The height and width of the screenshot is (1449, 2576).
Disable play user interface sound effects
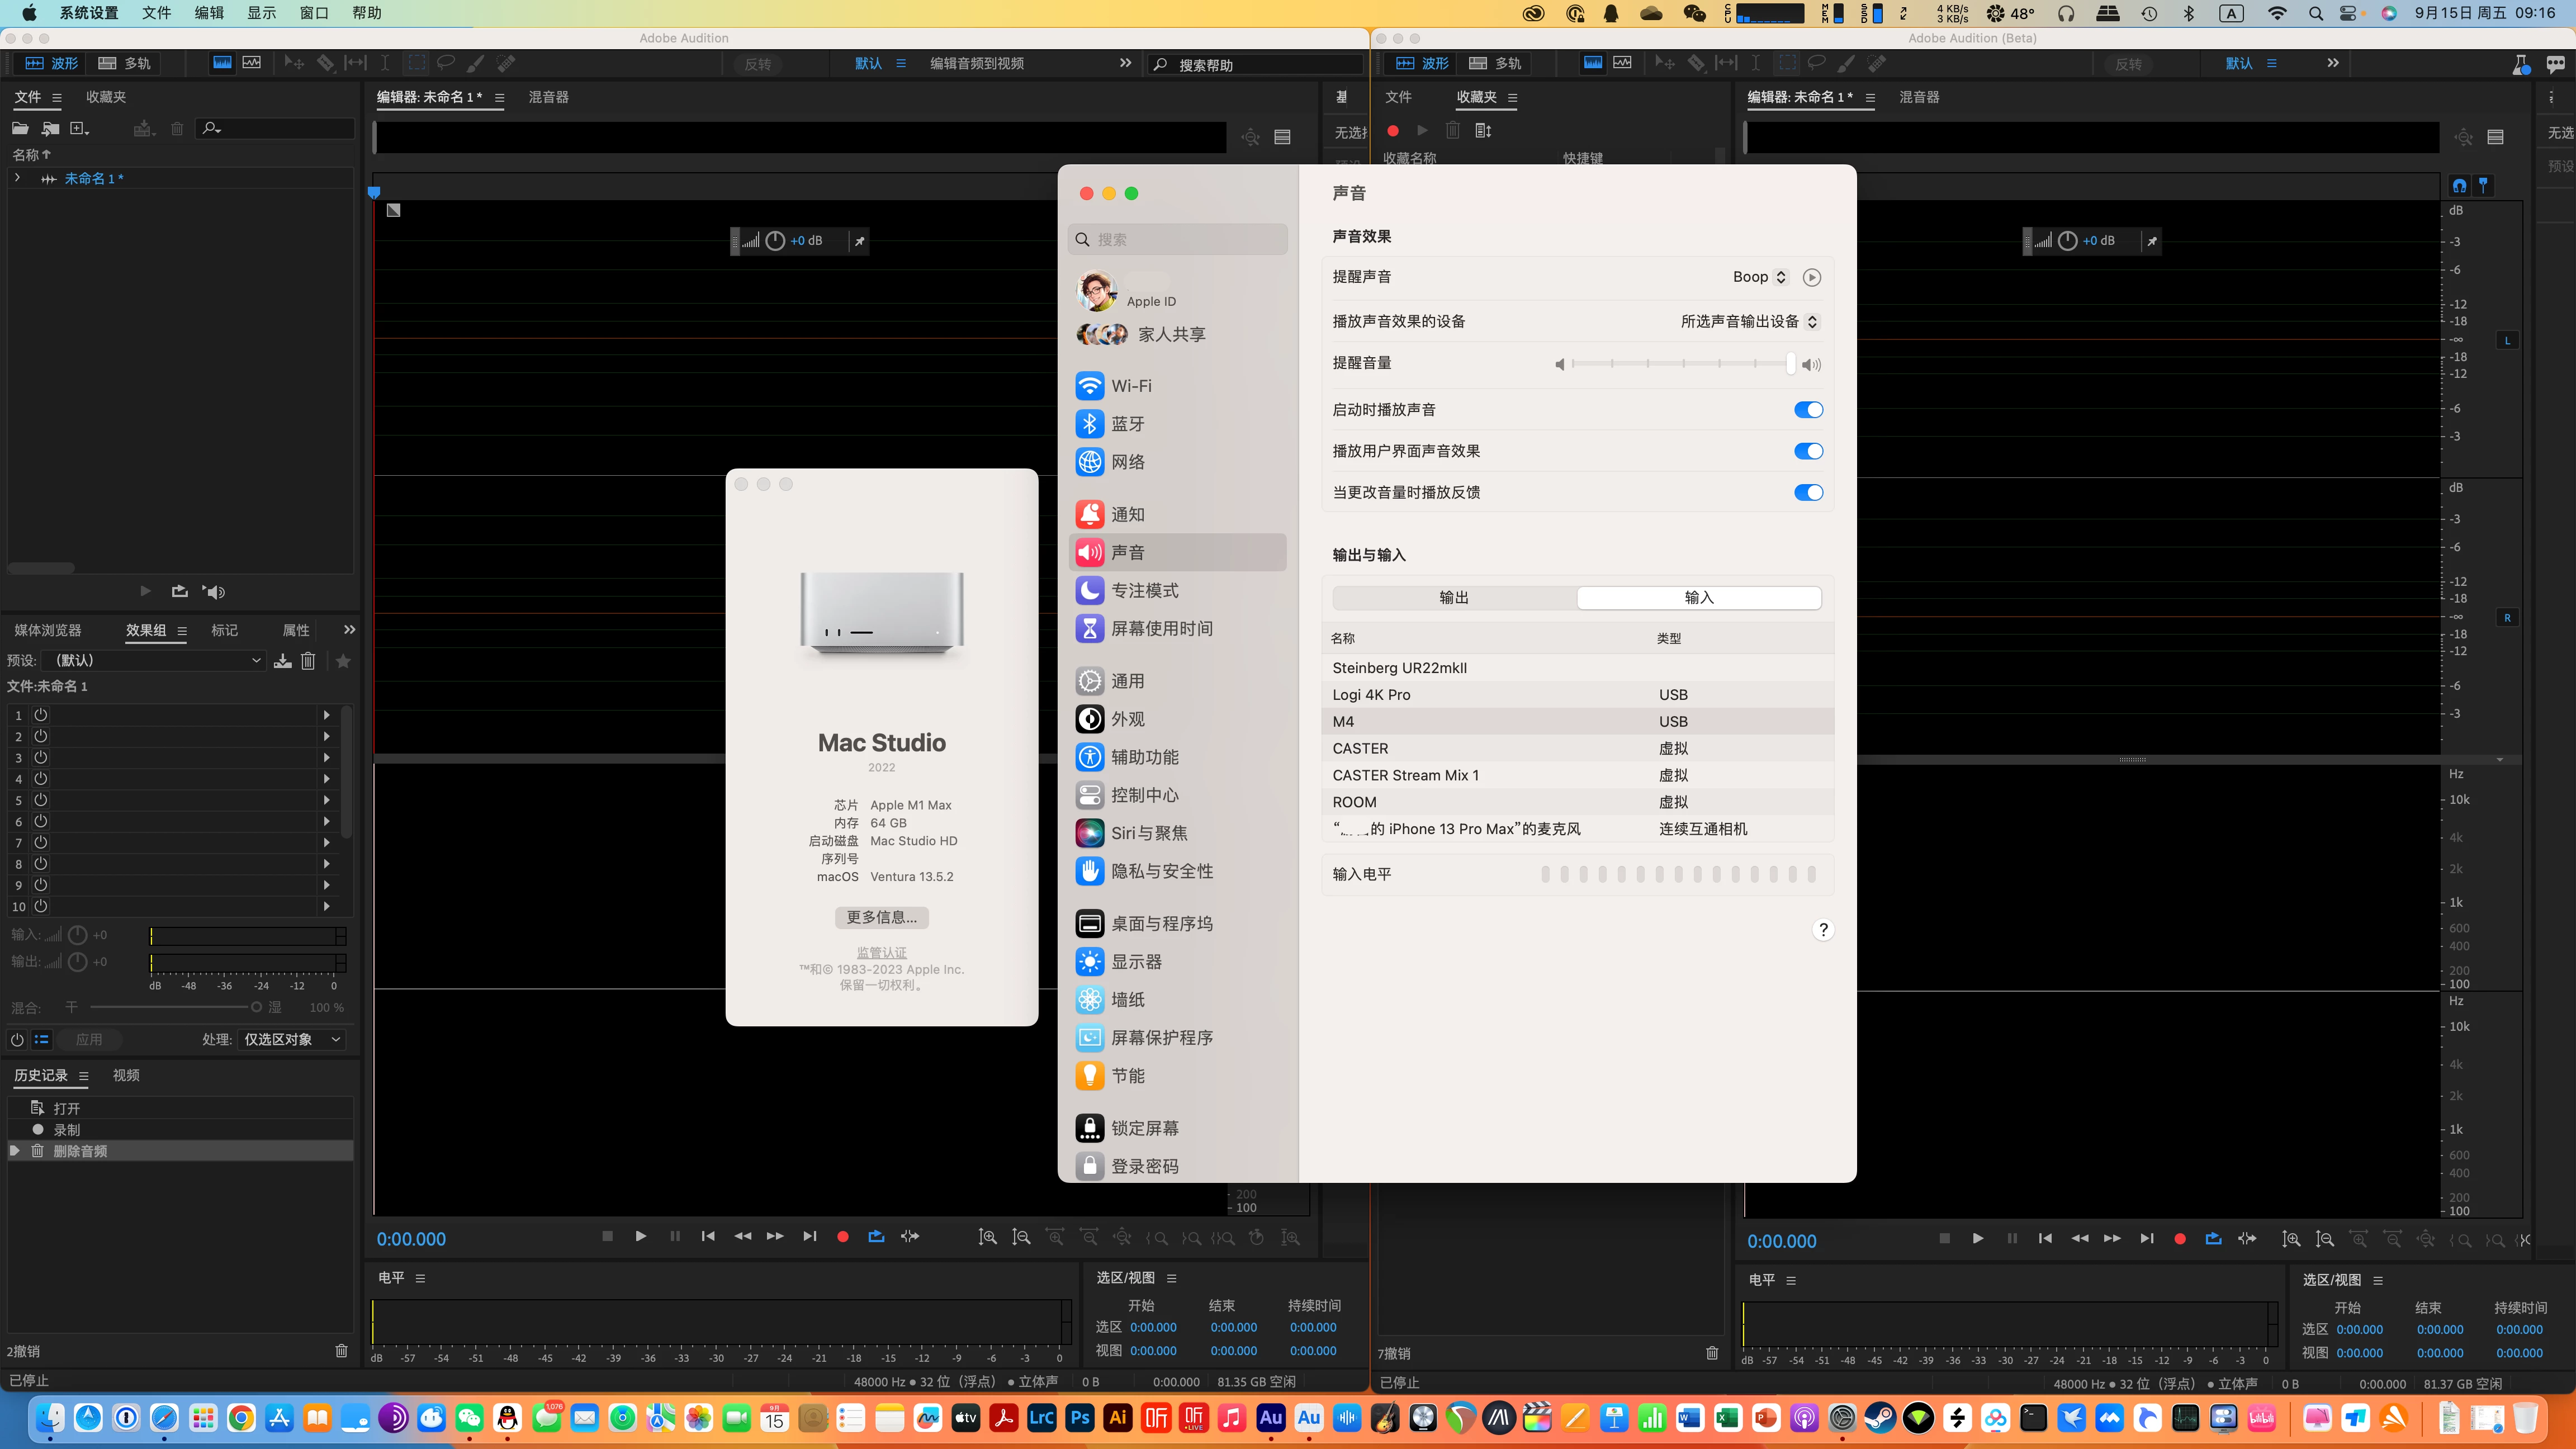(1808, 451)
